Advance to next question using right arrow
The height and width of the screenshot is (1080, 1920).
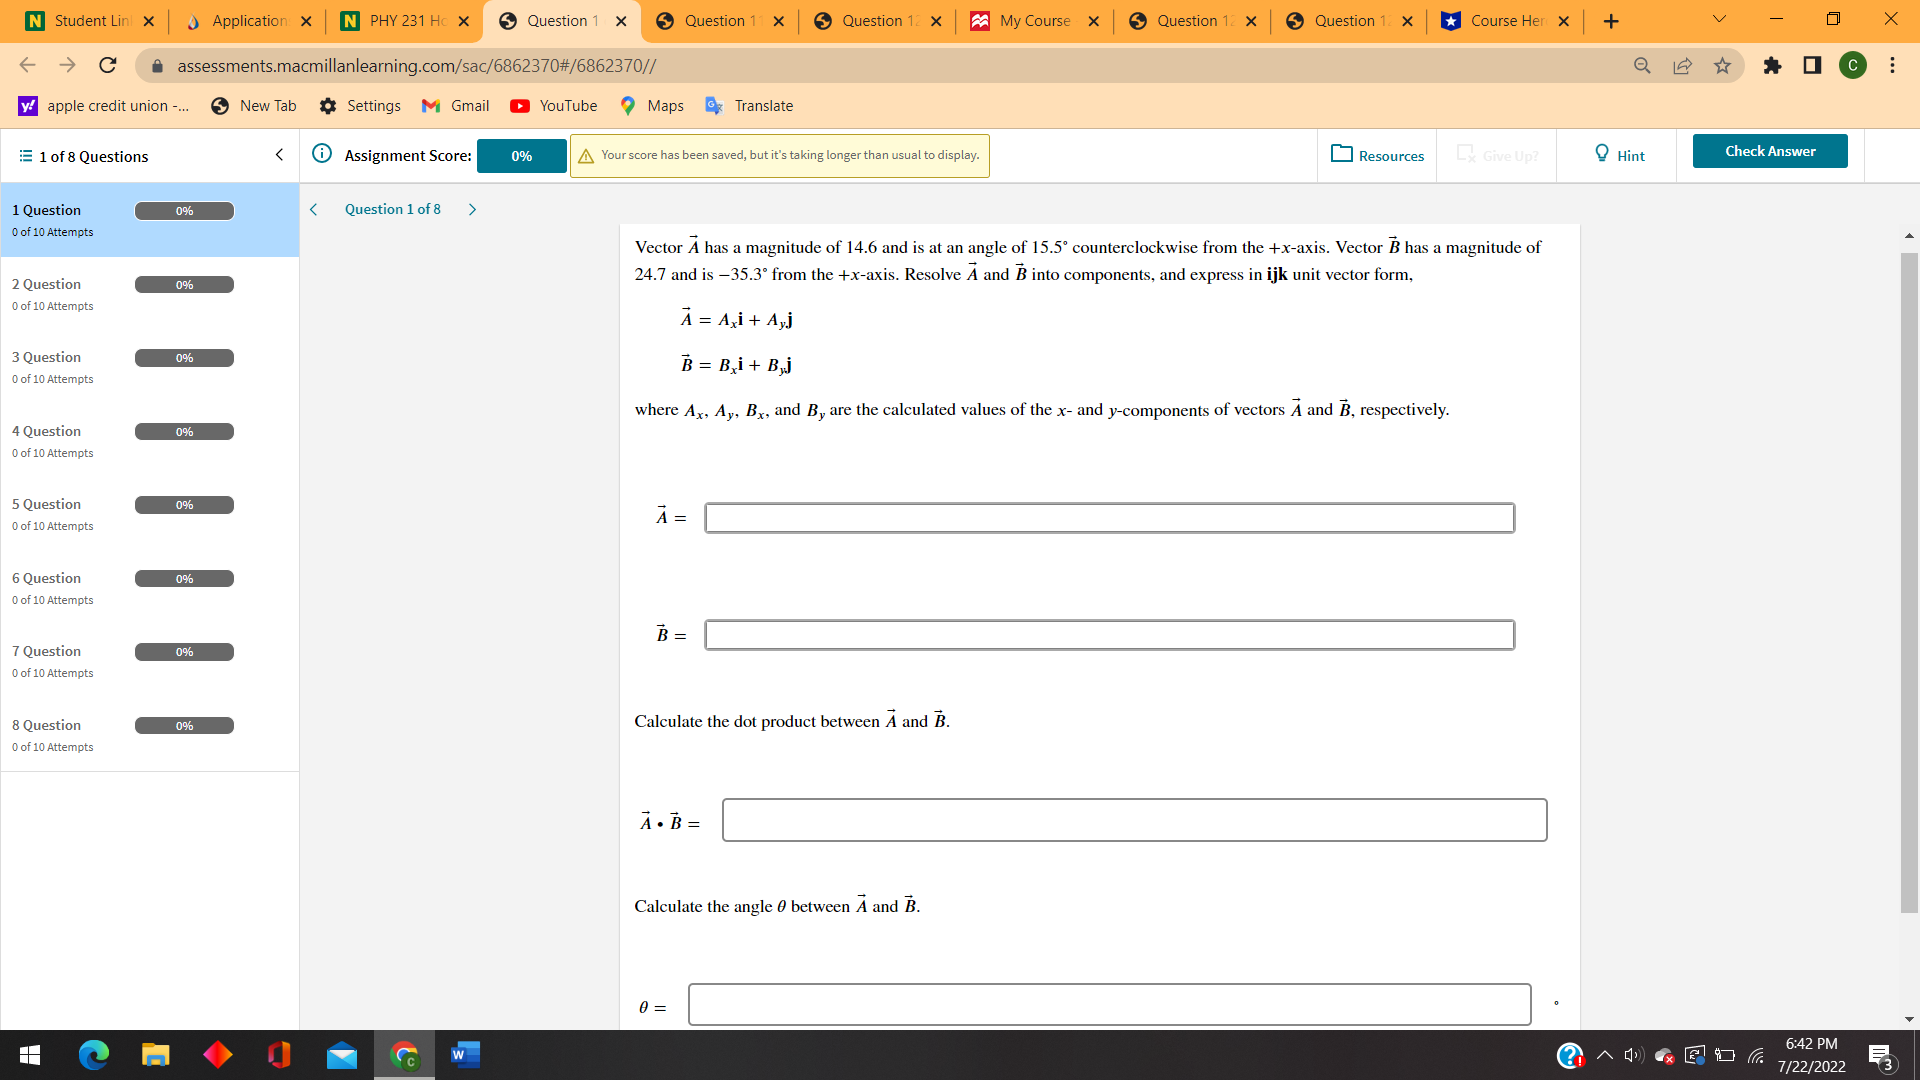(x=471, y=209)
